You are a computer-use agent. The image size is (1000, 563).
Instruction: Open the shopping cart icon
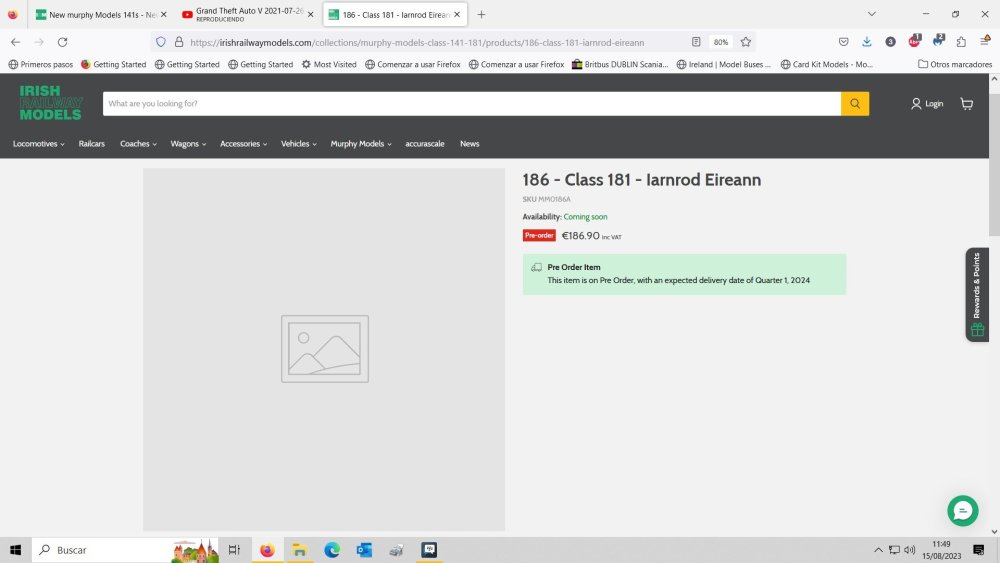coord(966,104)
